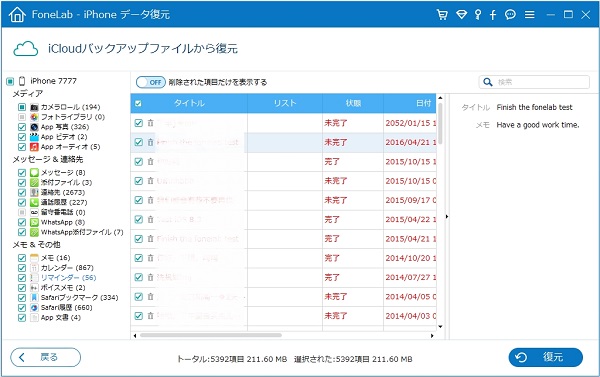
Task: Click the iCloud cloud icon
Action: point(26,49)
